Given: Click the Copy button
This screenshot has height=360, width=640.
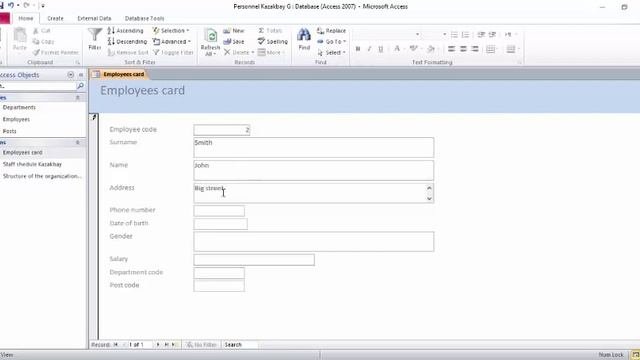Looking at the screenshot, I should [x=43, y=42].
